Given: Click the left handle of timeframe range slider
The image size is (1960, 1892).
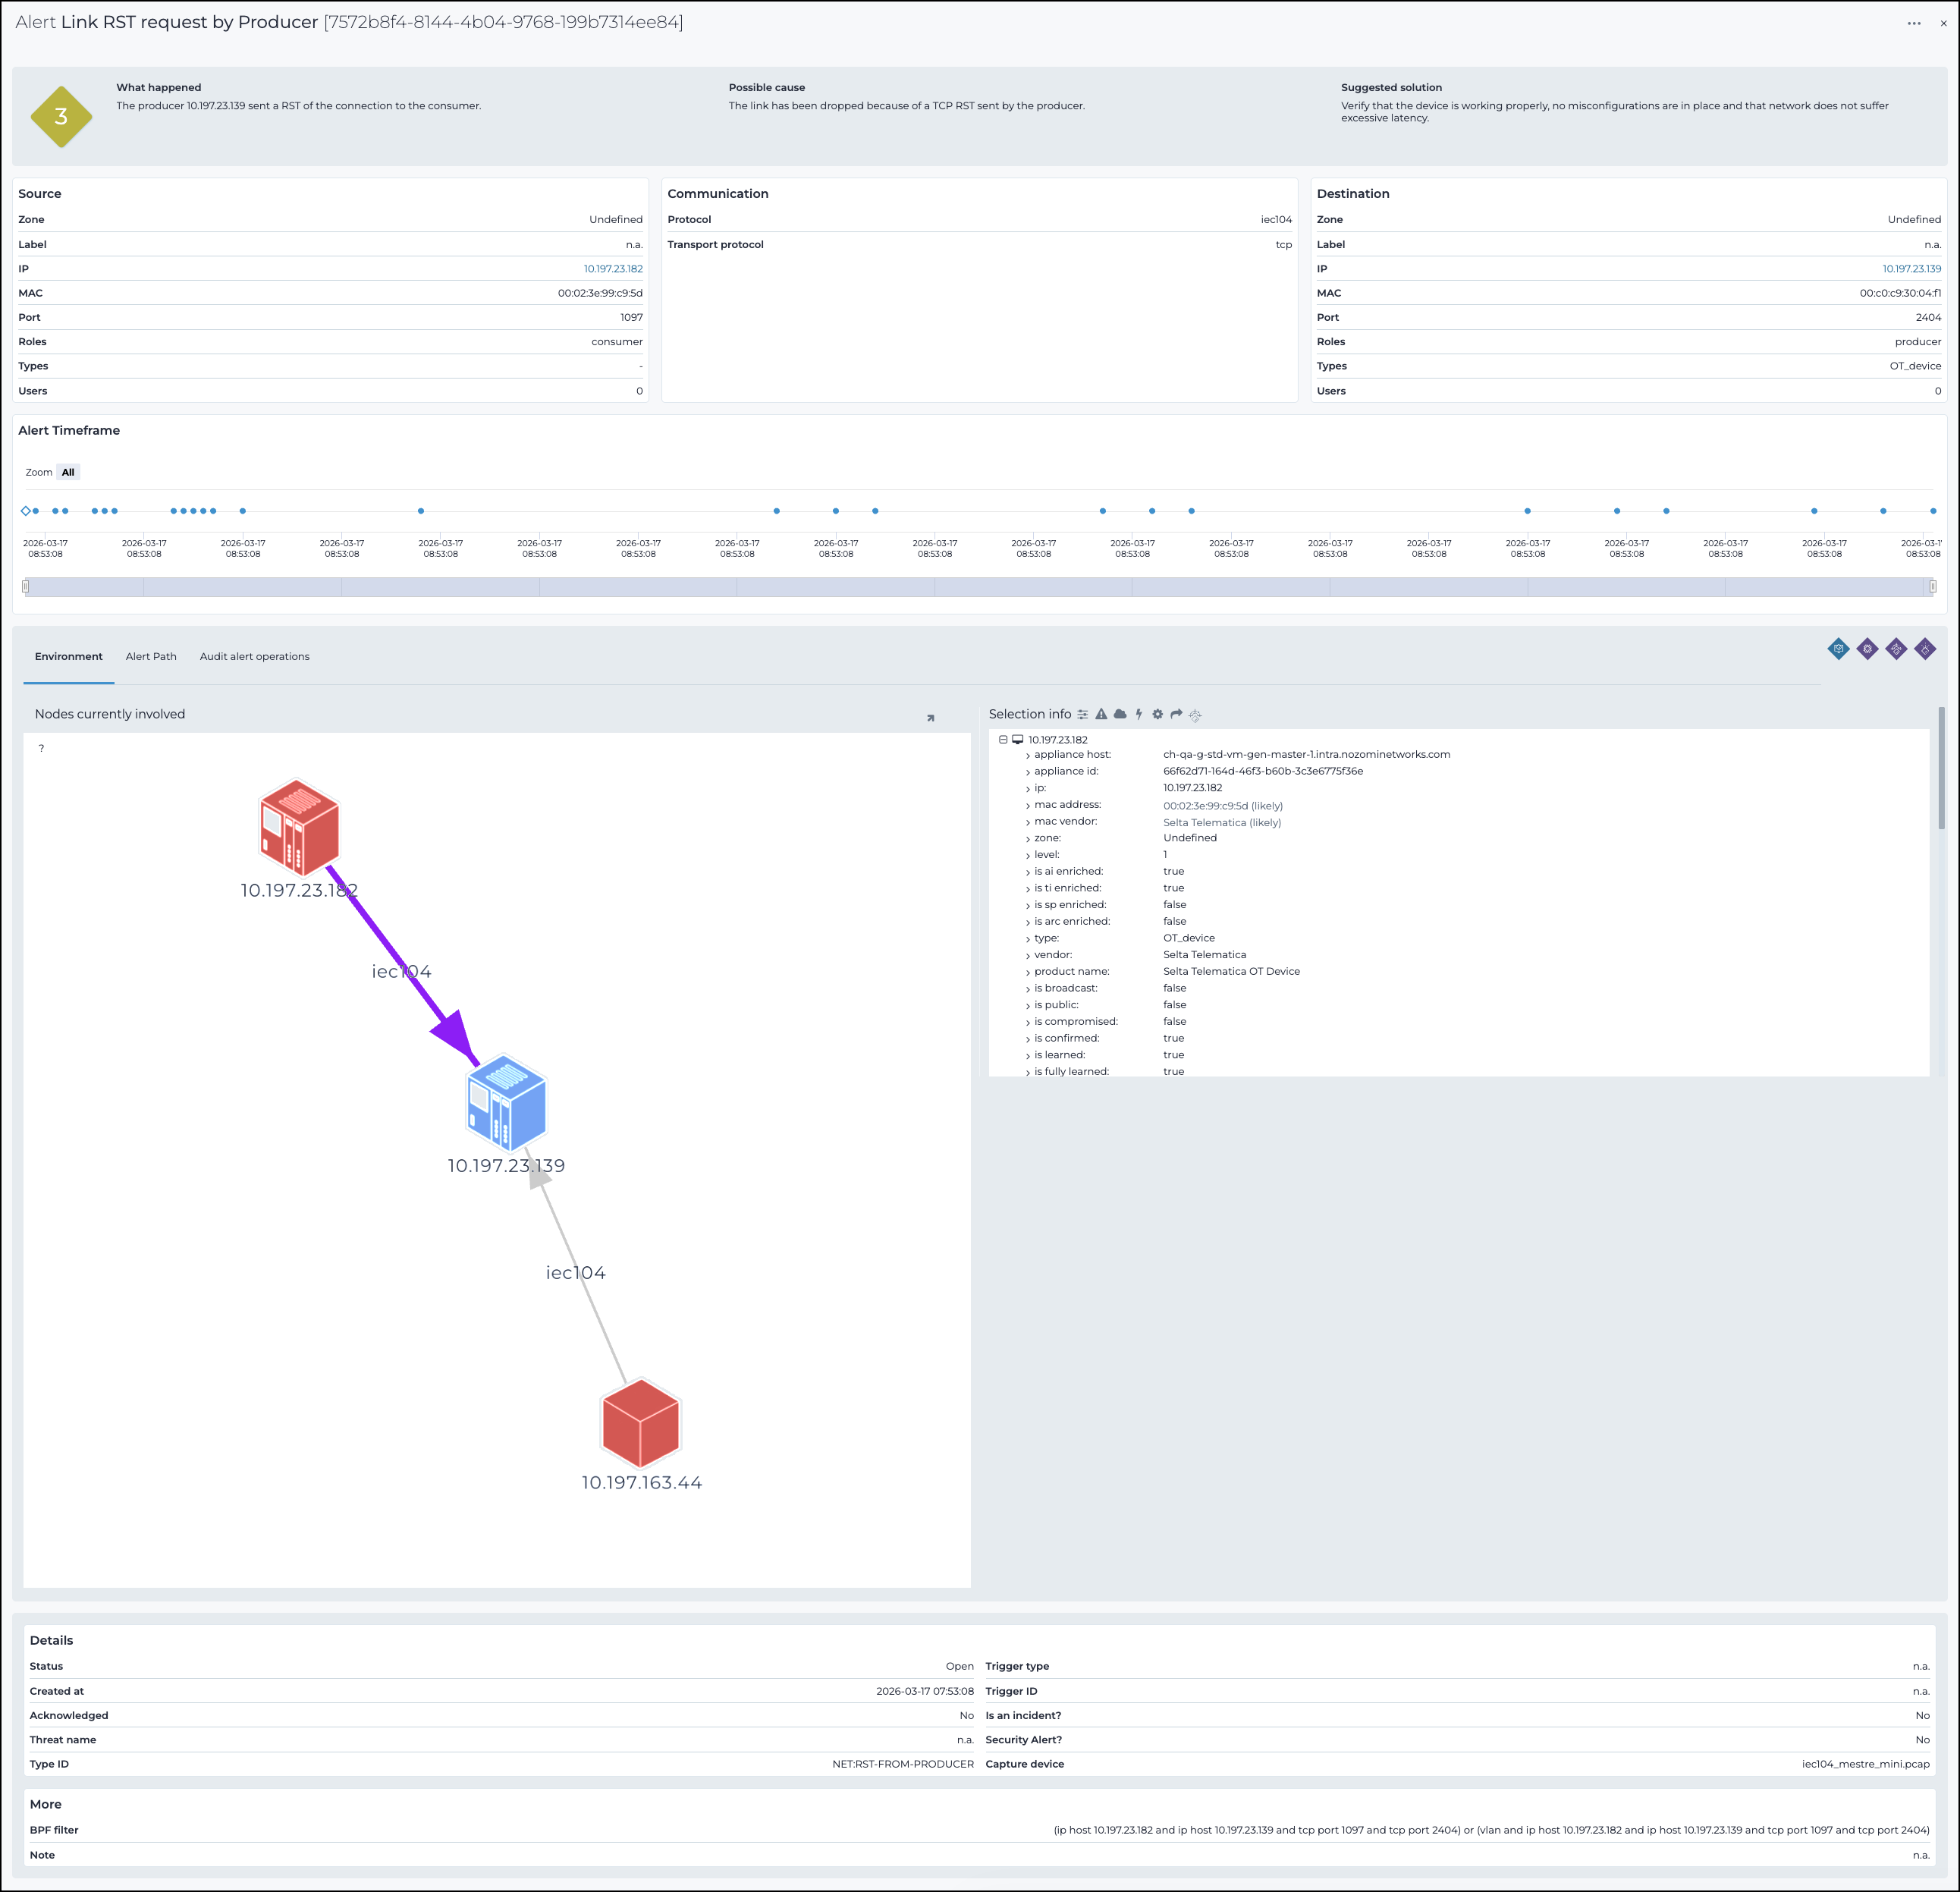Looking at the screenshot, I should coord(26,587).
